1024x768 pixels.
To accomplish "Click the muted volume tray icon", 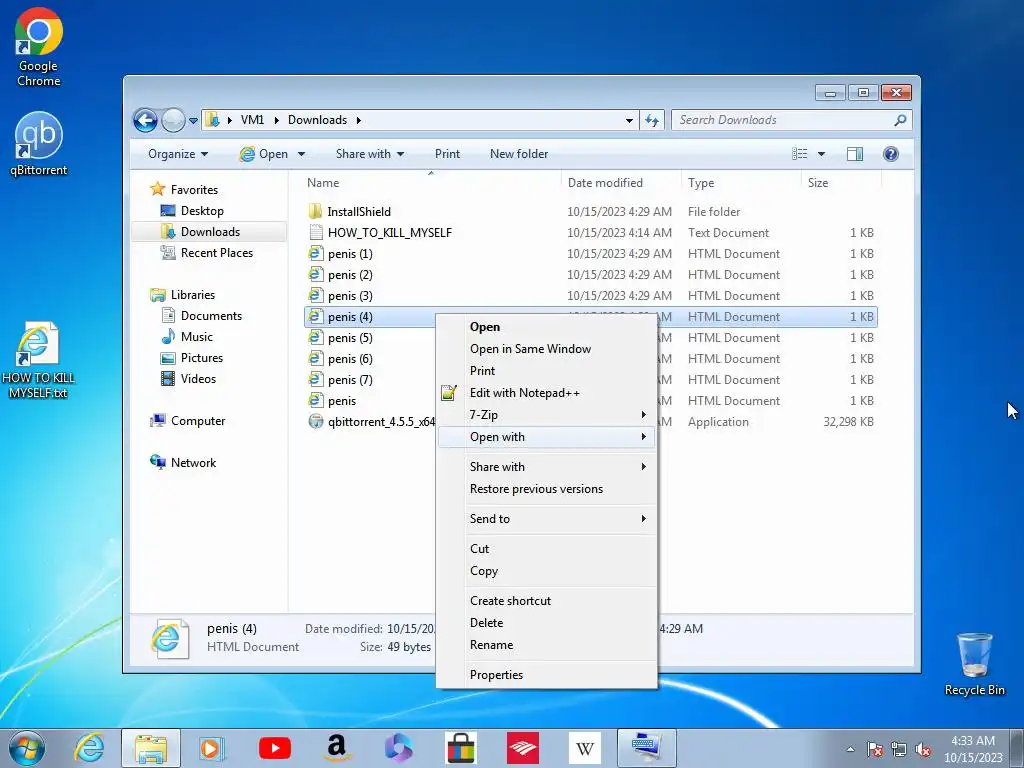I will (923, 750).
